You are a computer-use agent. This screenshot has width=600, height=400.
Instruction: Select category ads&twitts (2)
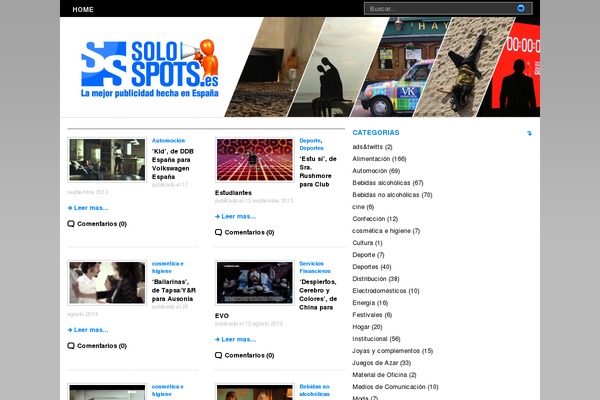click(372, 147)
